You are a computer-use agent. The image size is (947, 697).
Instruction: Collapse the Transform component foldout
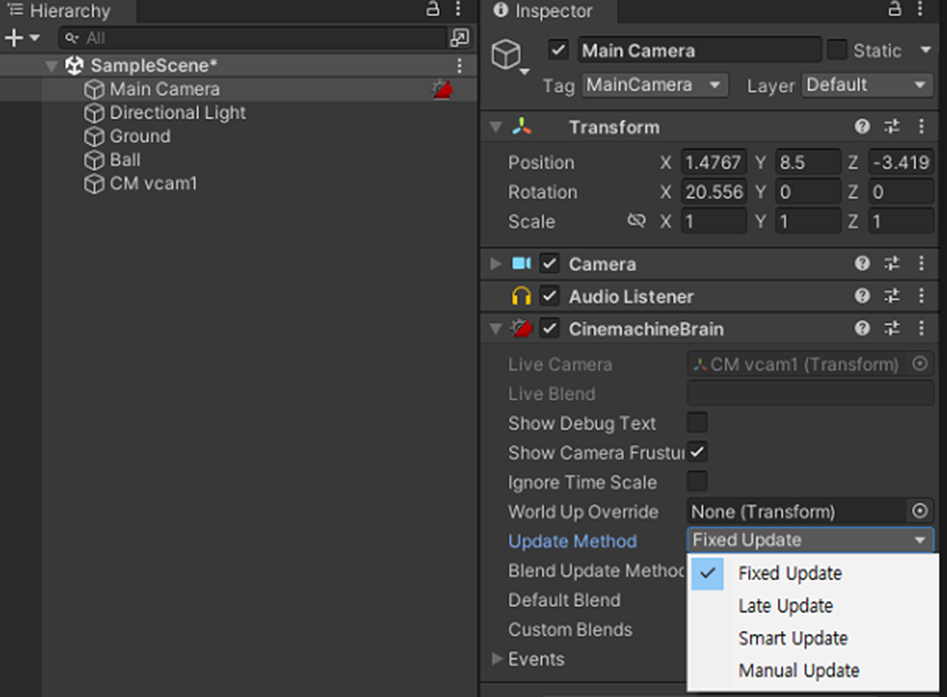(496, 127)
